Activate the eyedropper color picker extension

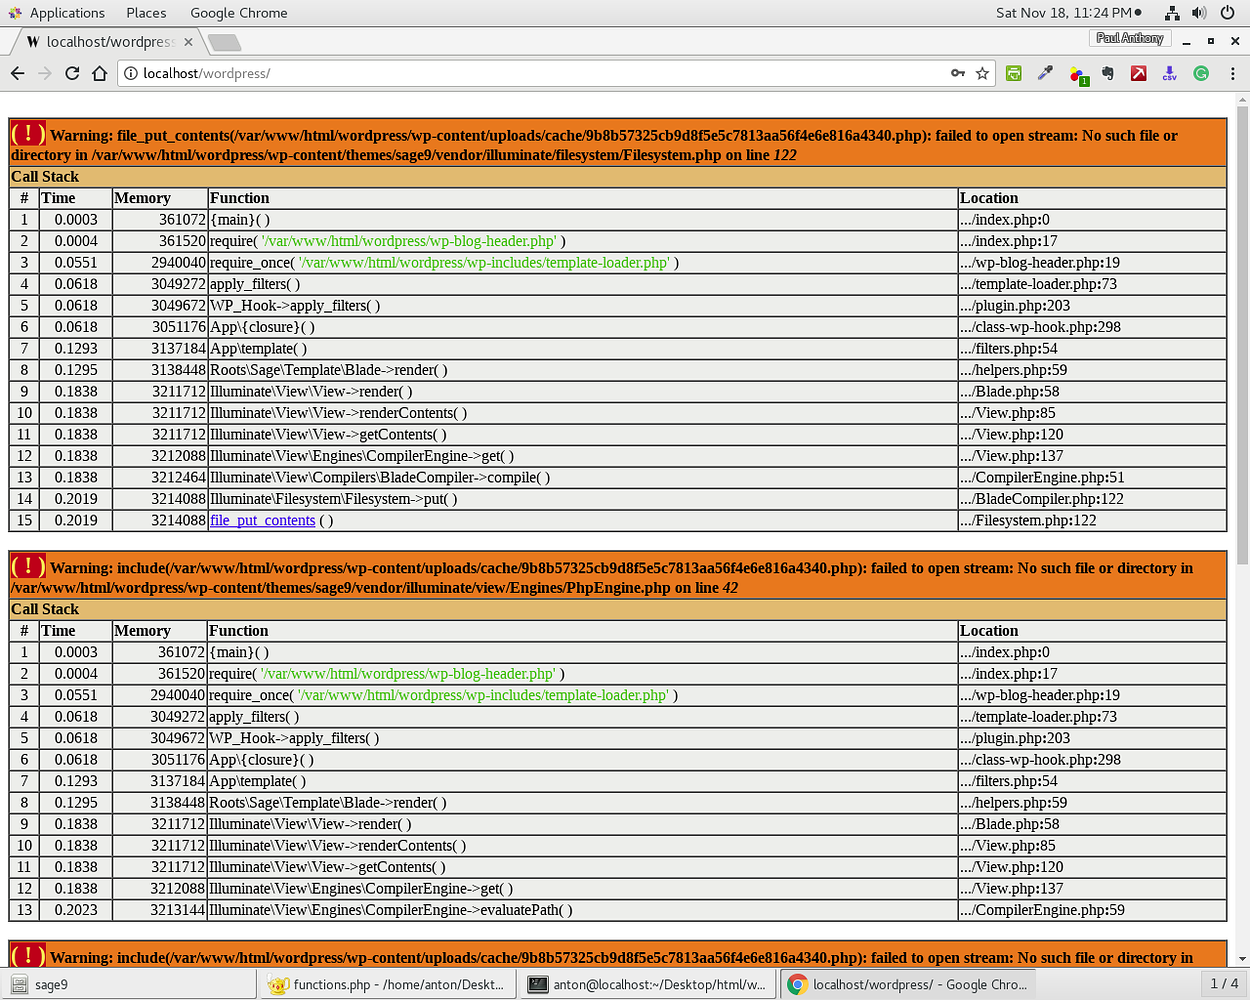[x=1045, y=73]
